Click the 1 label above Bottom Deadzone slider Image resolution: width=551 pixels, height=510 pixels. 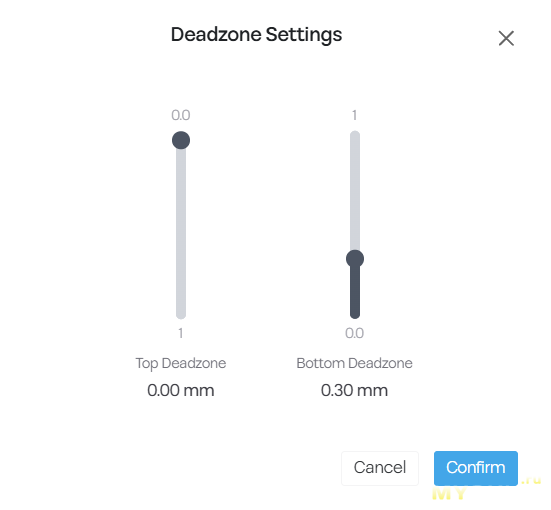(355, 115)
